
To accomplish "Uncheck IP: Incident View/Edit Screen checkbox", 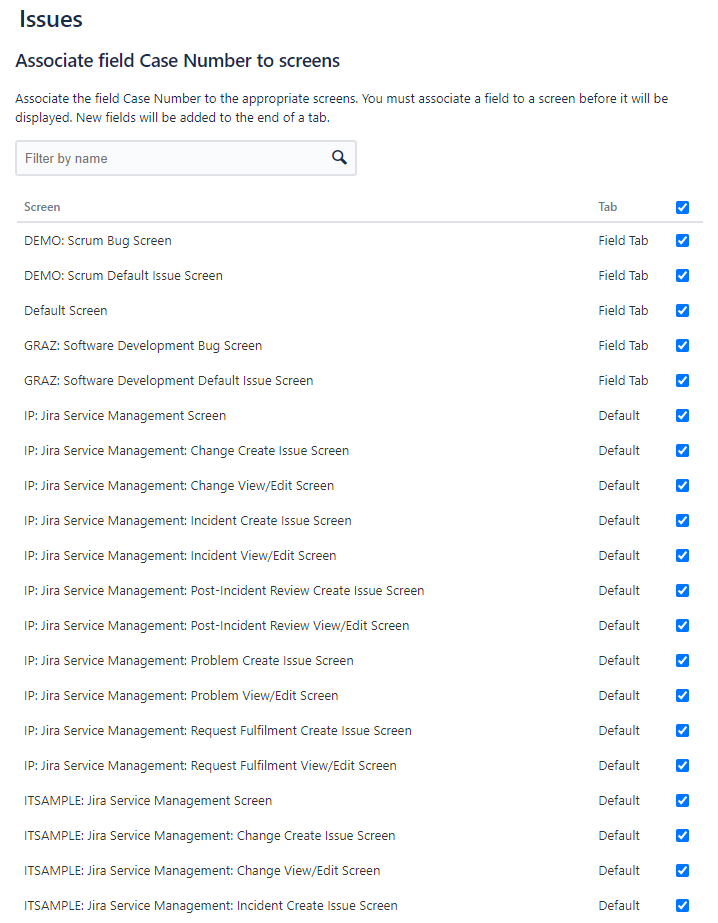I will (x=682, y=555).
